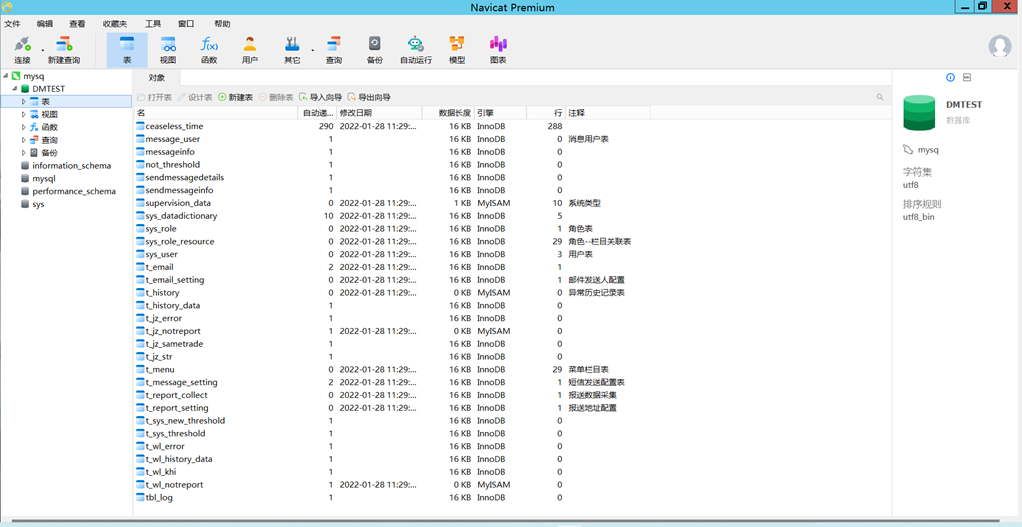Expand the 备份 tree node

point(24,152)
